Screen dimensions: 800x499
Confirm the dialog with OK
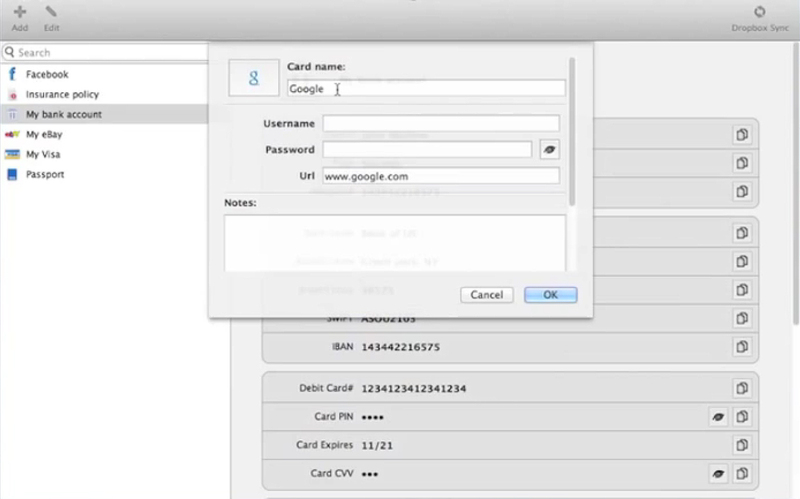click(551, 295)
